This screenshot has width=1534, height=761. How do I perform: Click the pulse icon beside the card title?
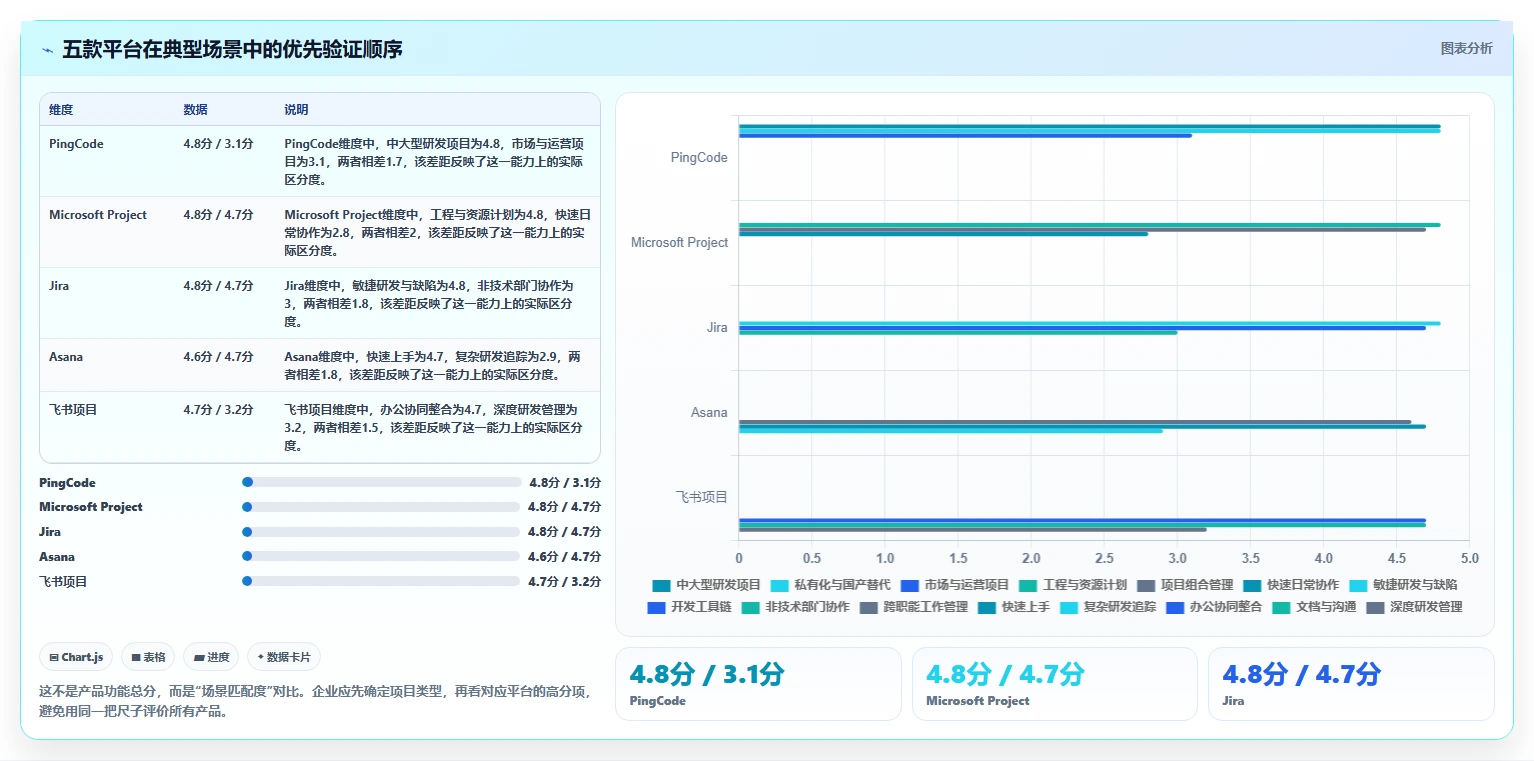(x=47, y=50)
